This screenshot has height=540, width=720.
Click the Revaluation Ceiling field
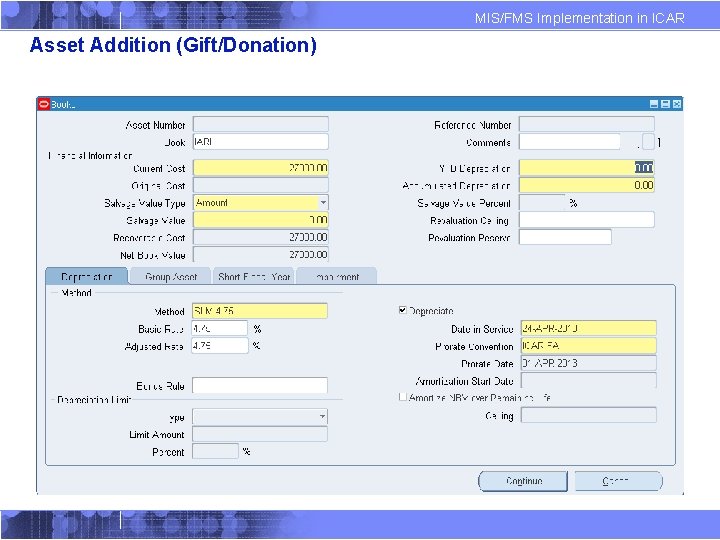click(x=587, y=220)
